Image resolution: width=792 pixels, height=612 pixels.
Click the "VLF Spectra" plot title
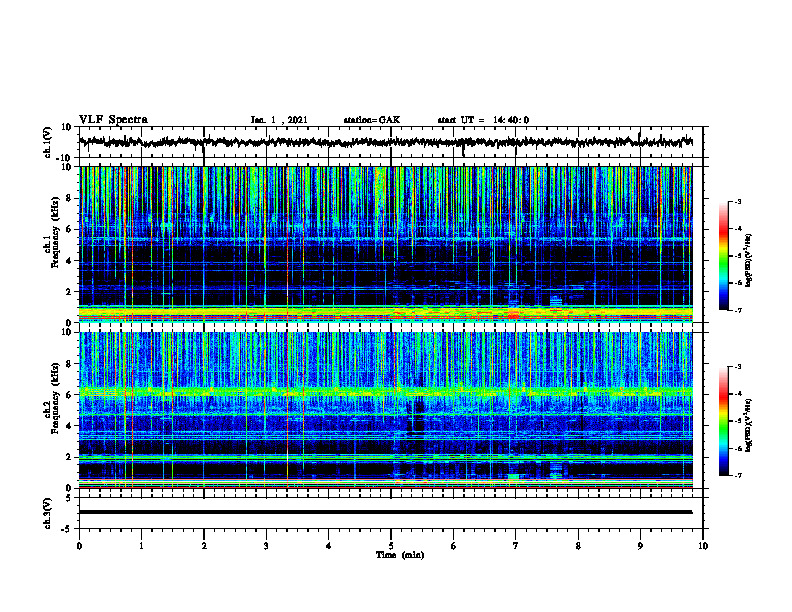[113, 120]
